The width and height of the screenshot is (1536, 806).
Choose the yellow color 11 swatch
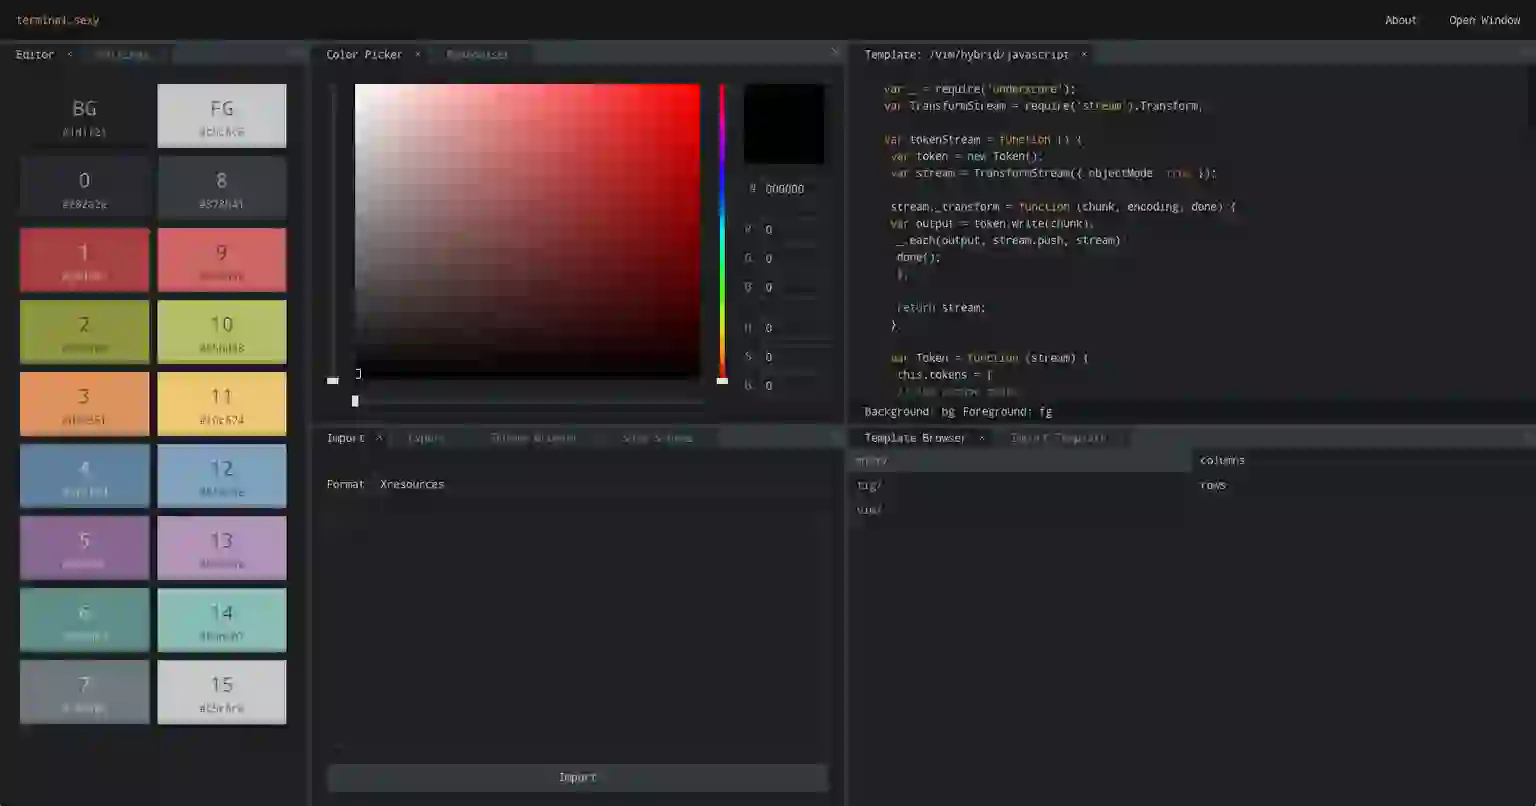[222, 404]
